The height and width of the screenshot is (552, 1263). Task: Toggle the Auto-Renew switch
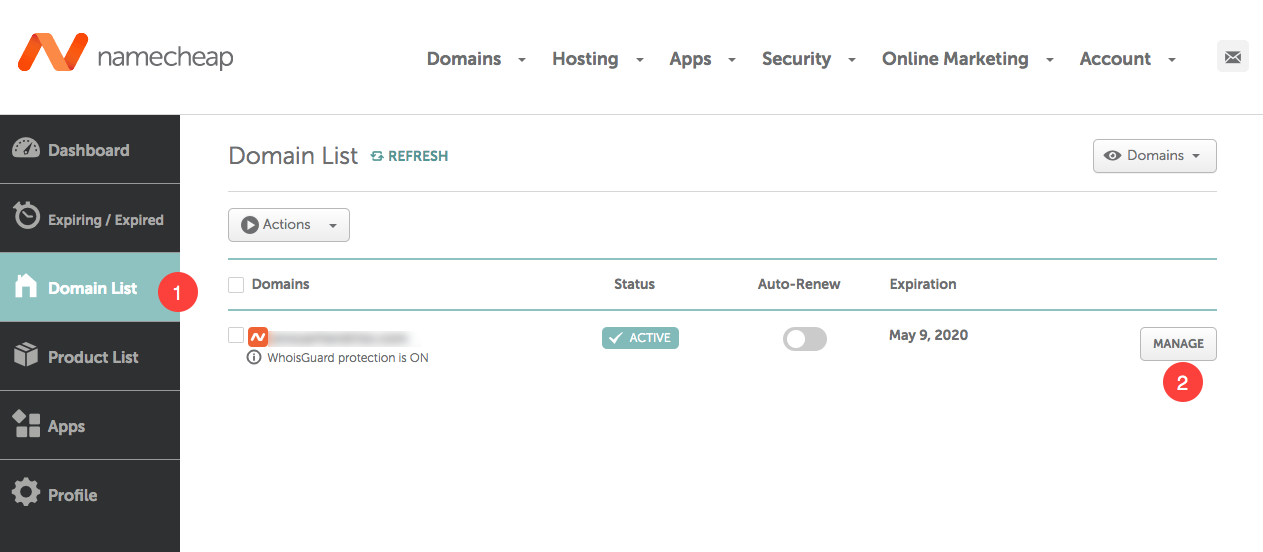click(x=805, y=339)
